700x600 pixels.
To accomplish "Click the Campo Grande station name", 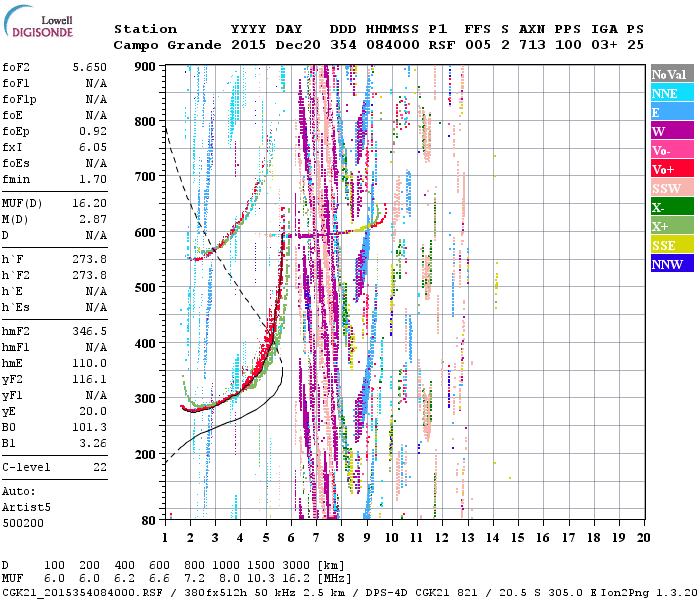I will pos(167,45).
